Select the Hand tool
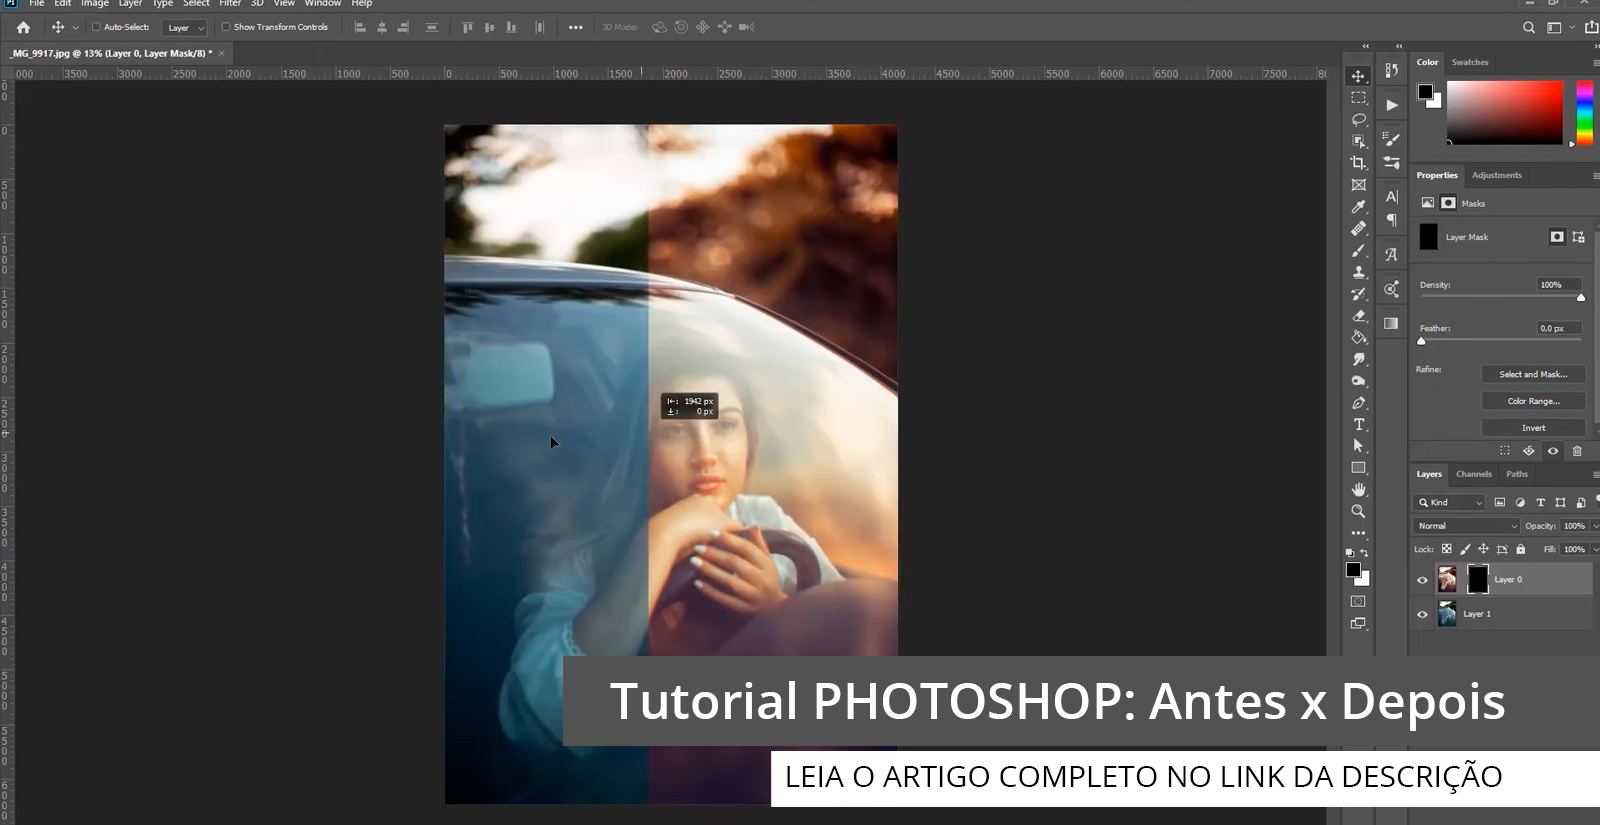 [1358, 490]
